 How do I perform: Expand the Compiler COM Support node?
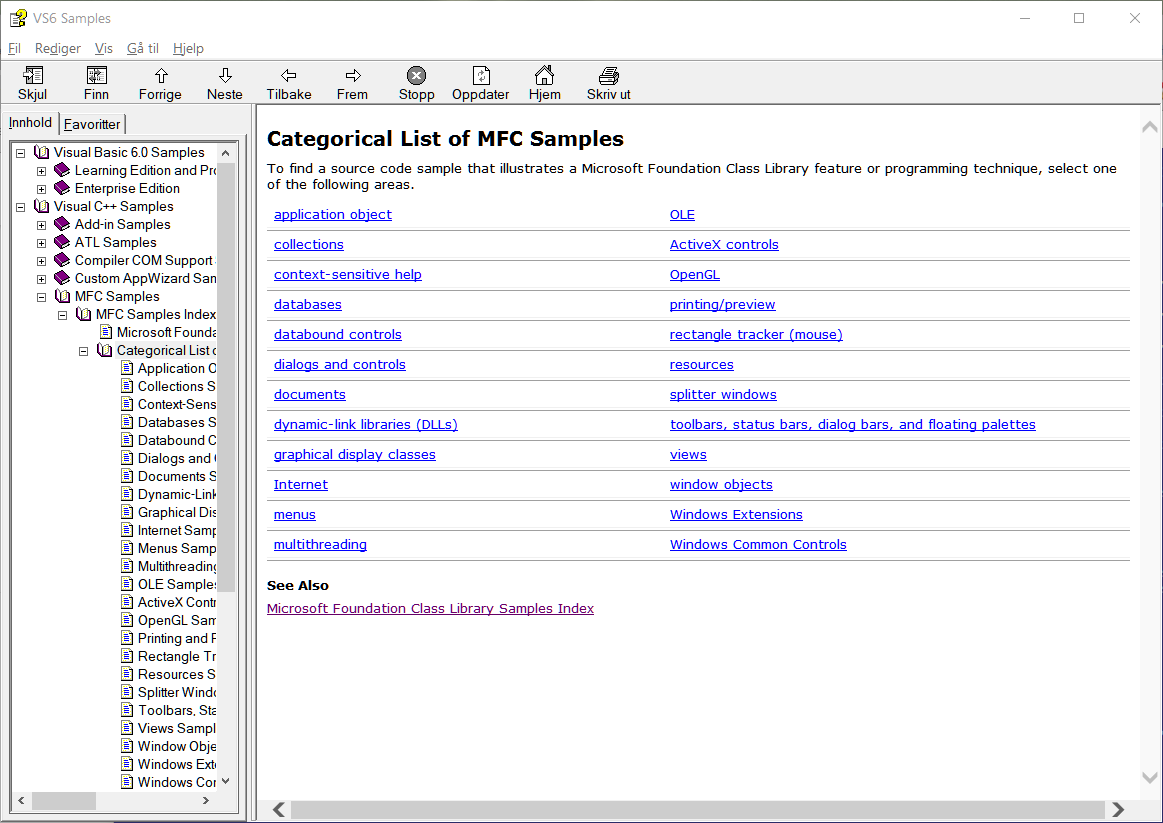click(x=42, y=261)
